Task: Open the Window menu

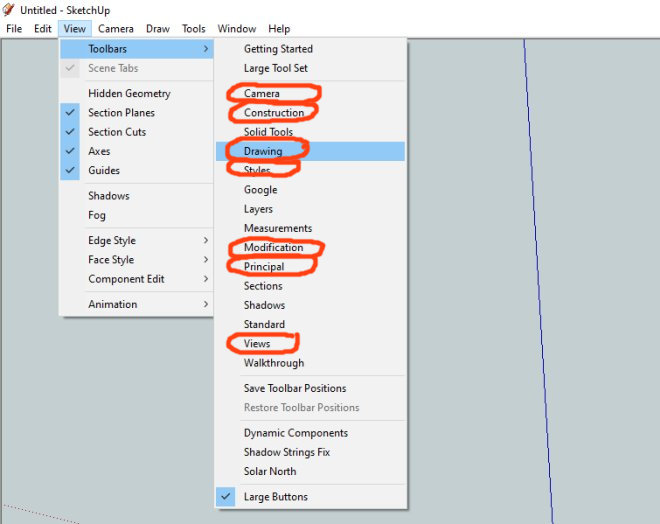Action: [237, 29]
